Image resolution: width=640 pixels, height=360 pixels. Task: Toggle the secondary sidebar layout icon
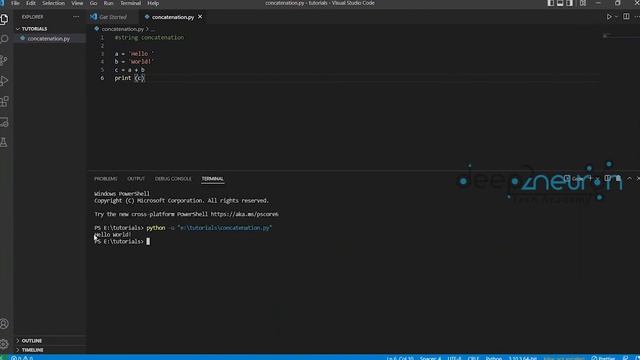tap(569, 3)
